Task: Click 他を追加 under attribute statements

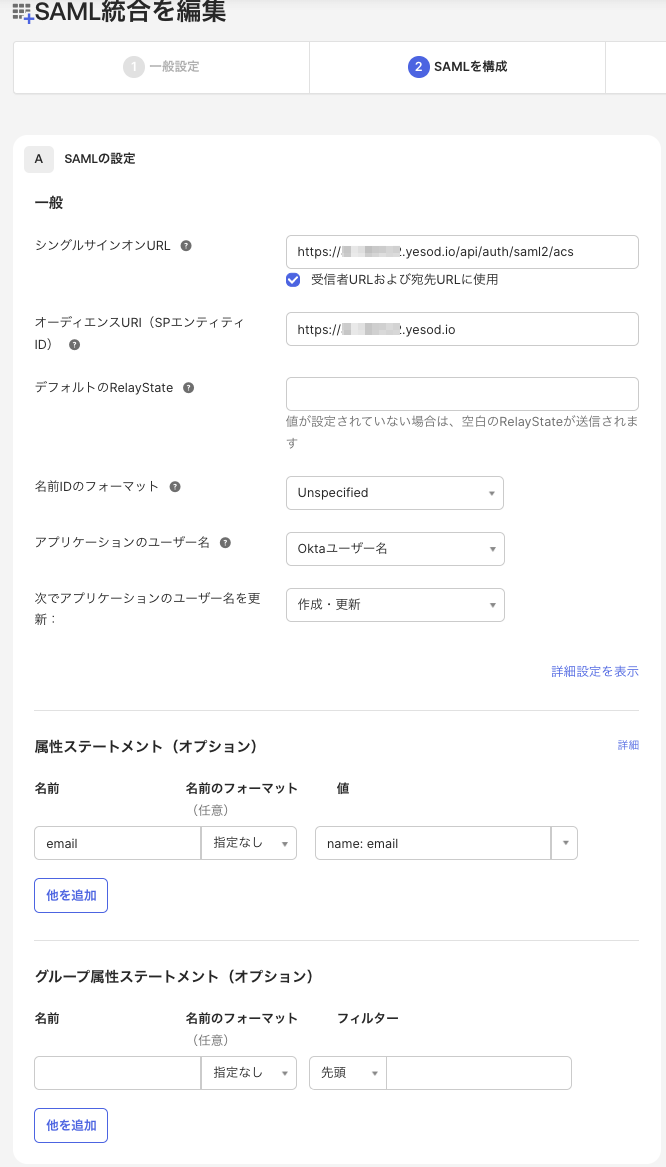Action: pos(71,895)
